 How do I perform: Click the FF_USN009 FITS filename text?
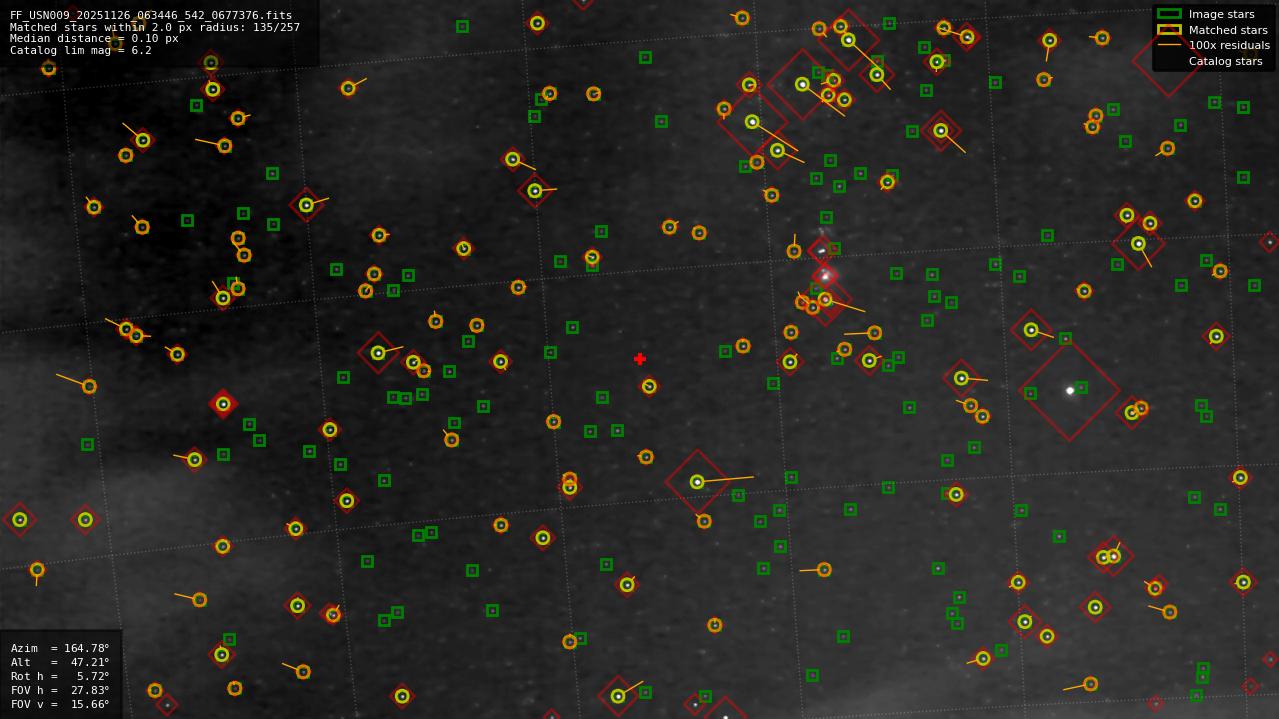151,16
